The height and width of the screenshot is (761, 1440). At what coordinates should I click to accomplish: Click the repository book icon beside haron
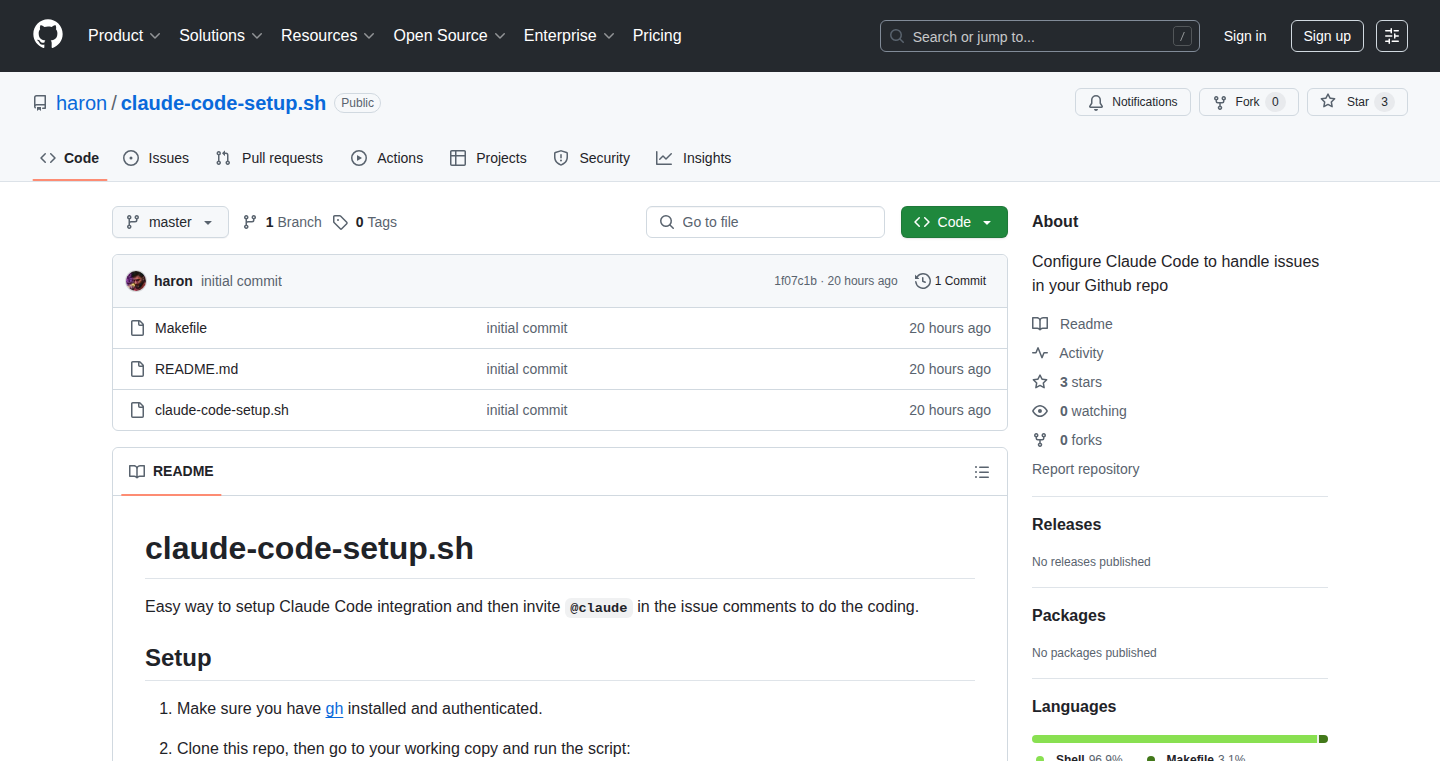pos(40,103)
